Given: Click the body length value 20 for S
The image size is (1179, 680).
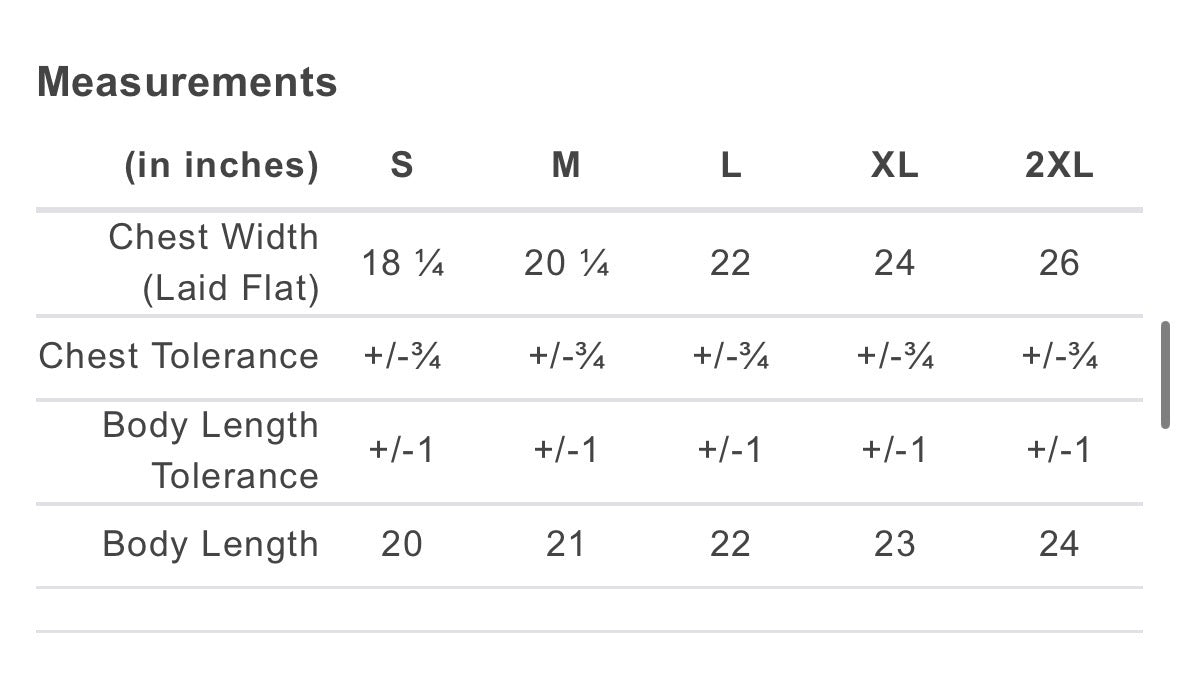Looking at the screenshot, I should click(x=401, y=544).
